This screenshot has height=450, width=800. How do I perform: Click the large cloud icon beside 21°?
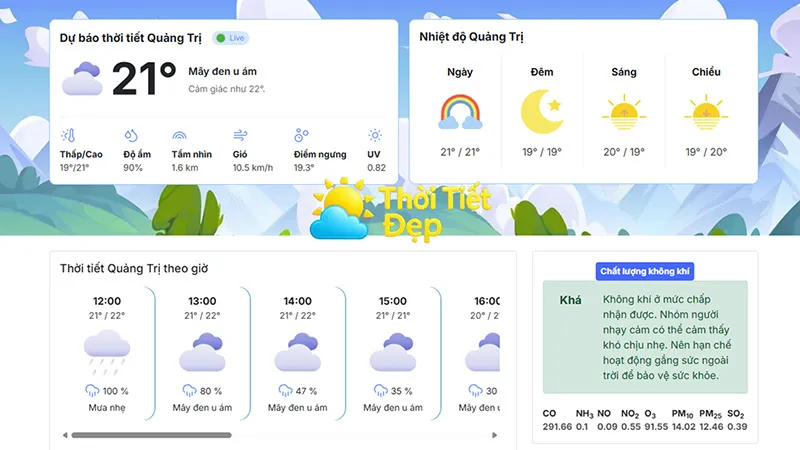tap(82, 78)
